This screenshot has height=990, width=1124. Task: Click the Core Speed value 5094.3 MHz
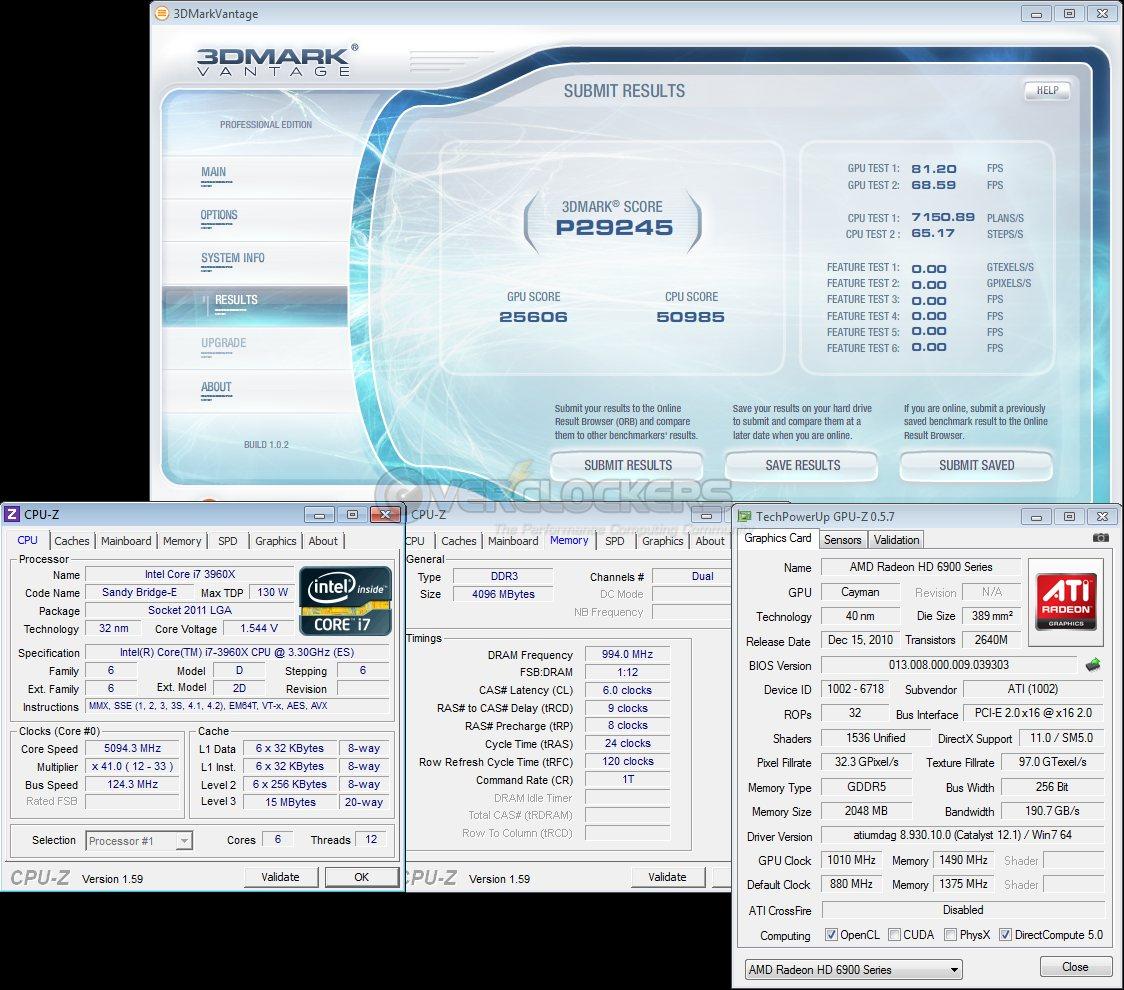click(x=133, y=748)
